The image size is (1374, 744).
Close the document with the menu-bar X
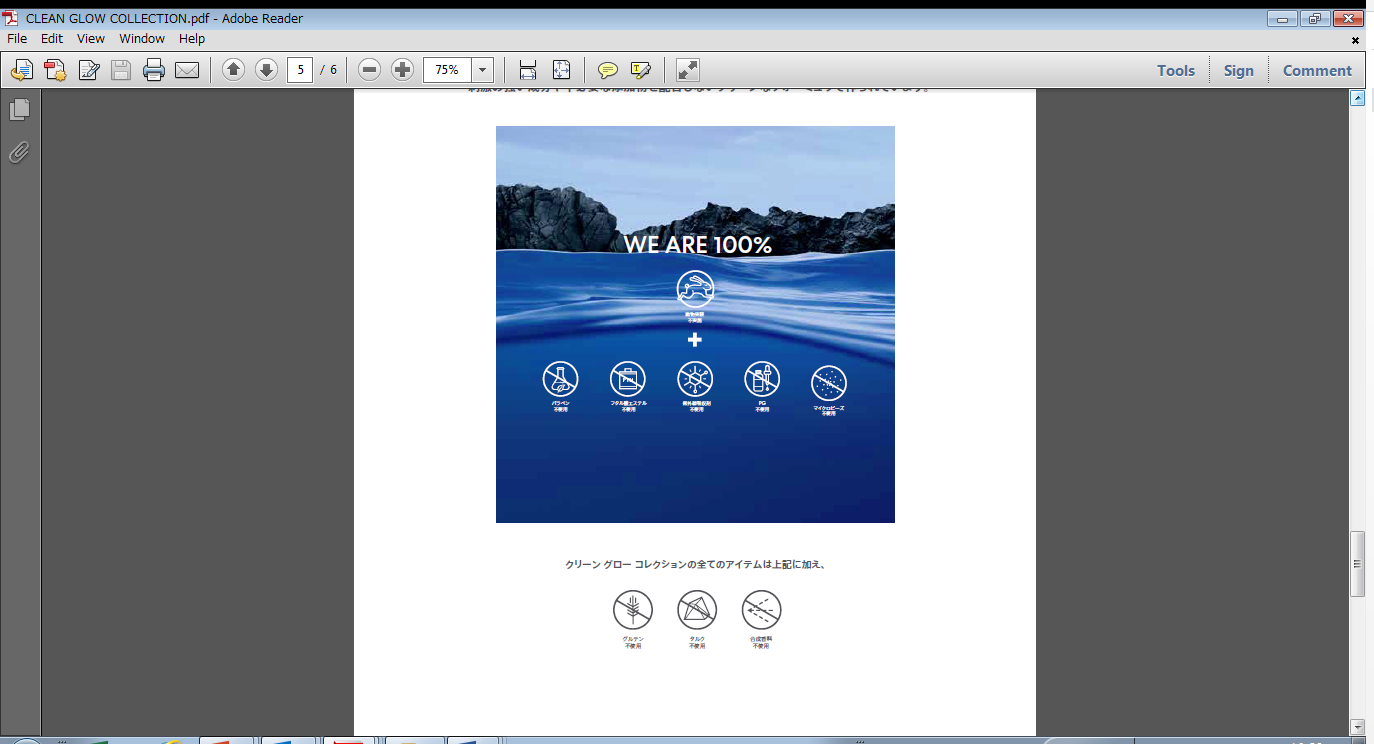[1356, 40]
